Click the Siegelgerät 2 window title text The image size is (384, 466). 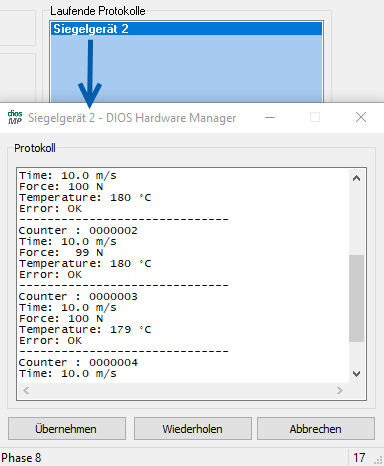pyautogui.click(x=132, y=118)
